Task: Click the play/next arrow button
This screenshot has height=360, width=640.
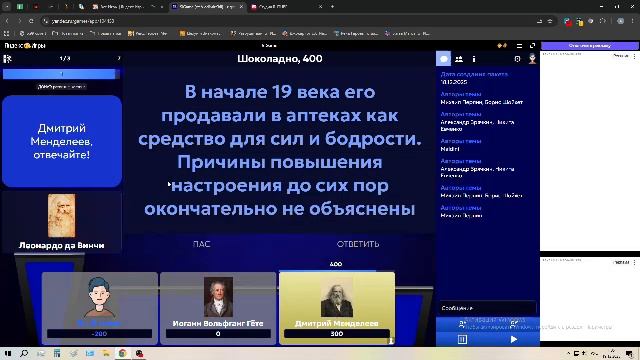Action: 514,339
